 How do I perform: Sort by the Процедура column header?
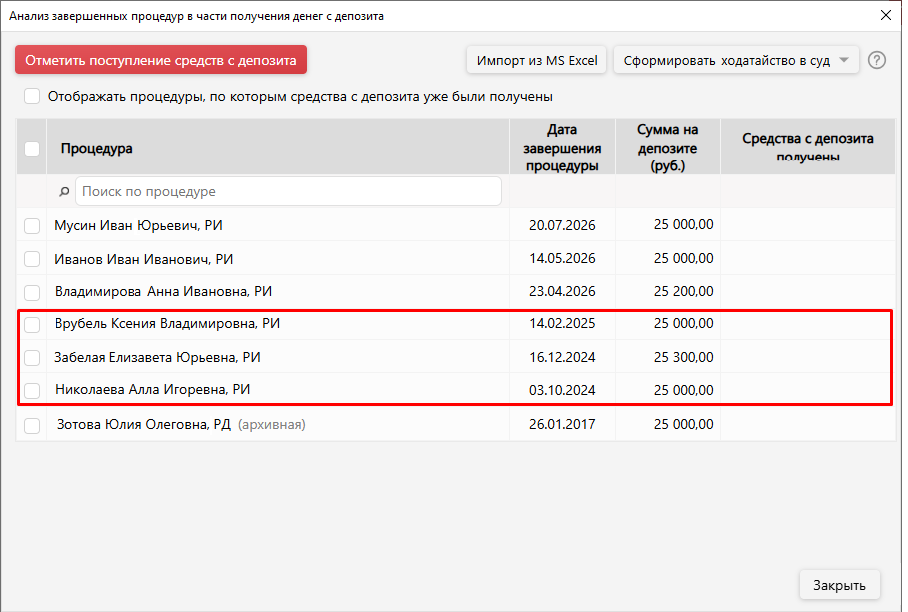click(278, 148)
